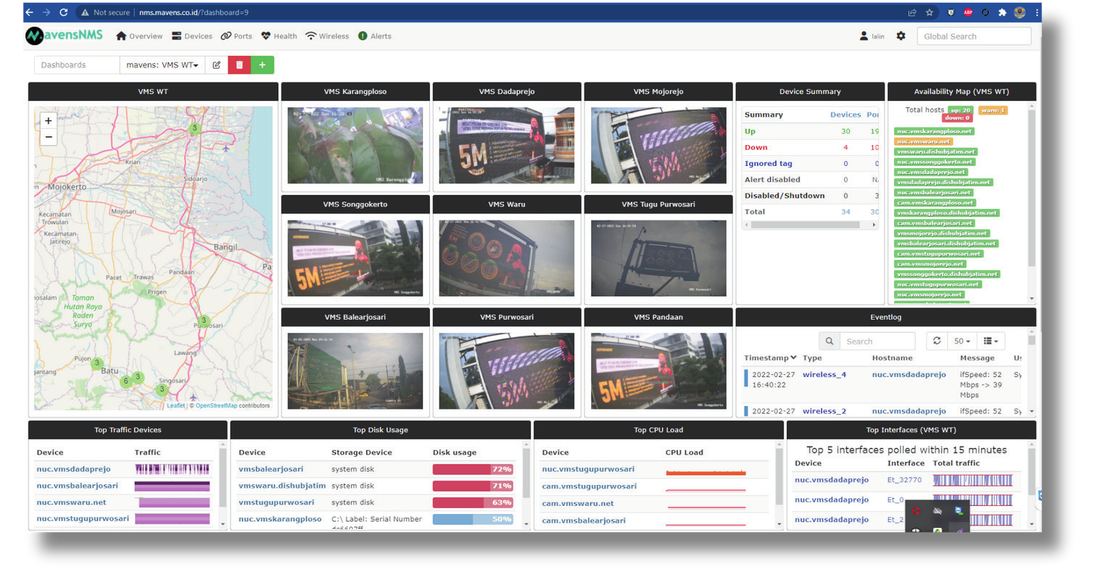Viewport: 1100px width, 572px height.
Task: Click the Dashboards text field
Action: click(76, 65)
